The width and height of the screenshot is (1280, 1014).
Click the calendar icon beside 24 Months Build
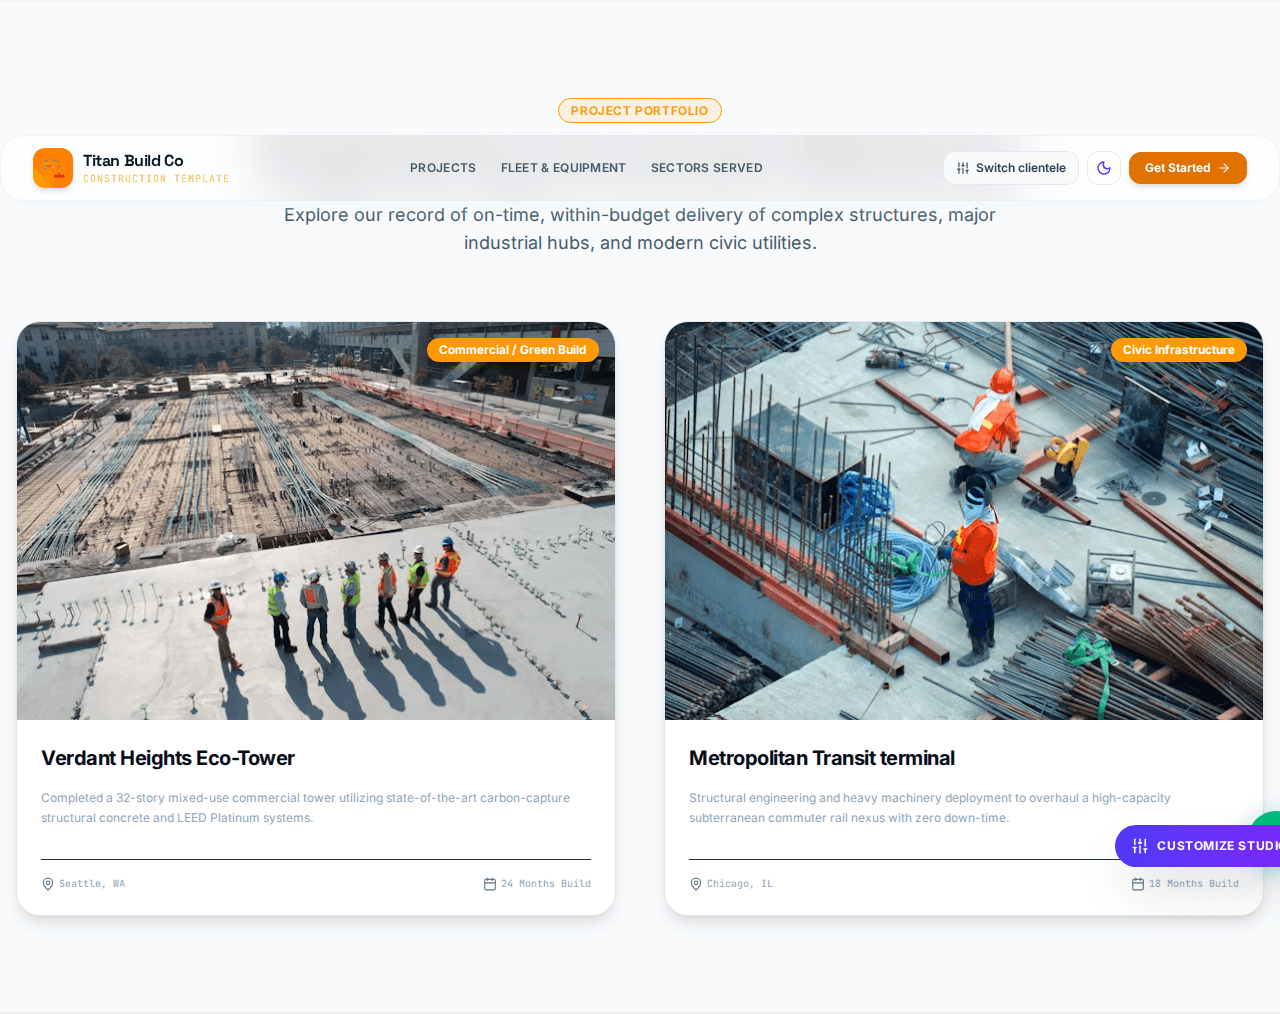tap(490, 884)
